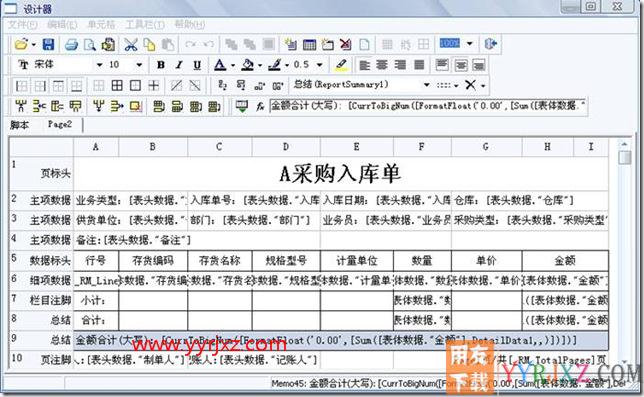
Task: Click the blank page icon
Action: point(364,44)
